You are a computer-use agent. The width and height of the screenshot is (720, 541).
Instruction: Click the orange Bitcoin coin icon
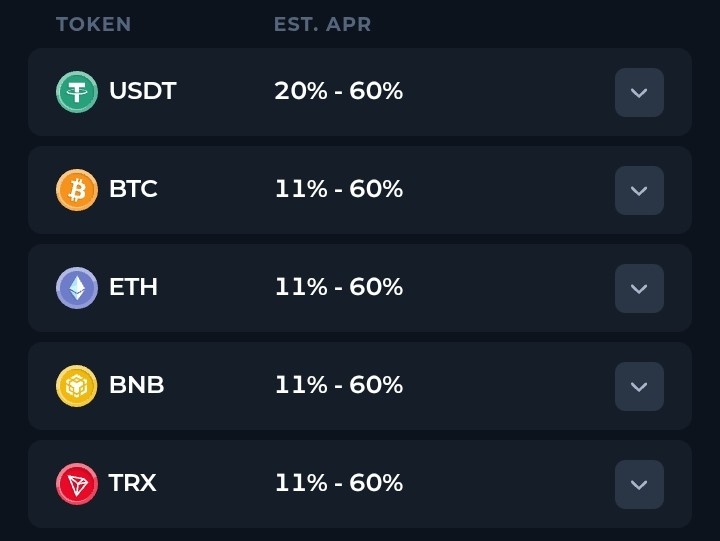click(x=77, y=190)
